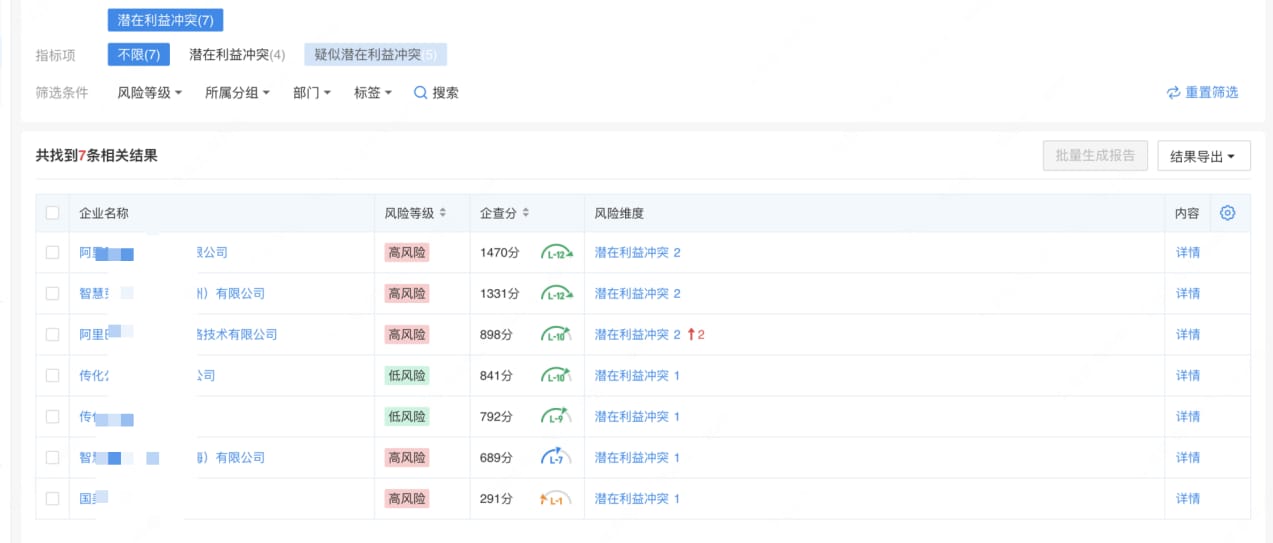Select the checkbox for the 291分 row
The width and height of the screenshot is (1273, 543).
click(x=53, y=499)
